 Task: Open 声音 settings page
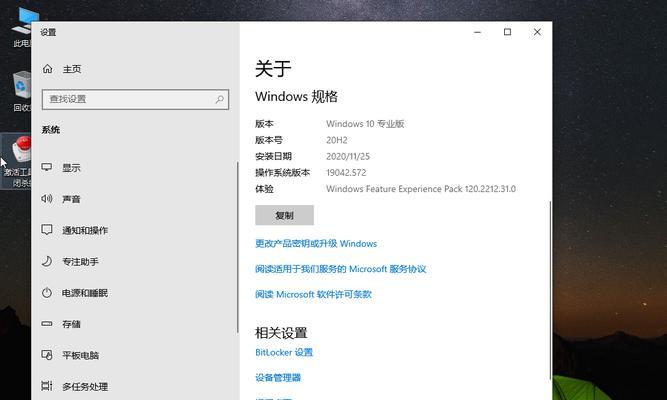pos(71,199)
